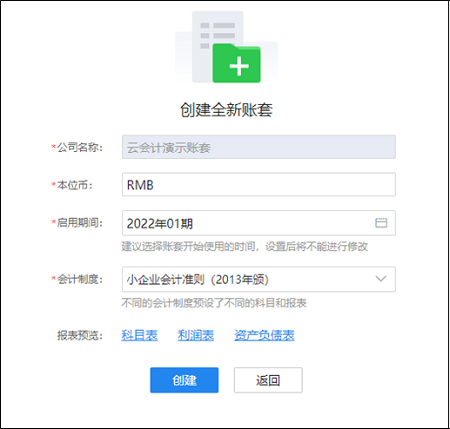Open the 科目表 preview link
This screenshot has height=429, width=450.
tap(139, 335)
